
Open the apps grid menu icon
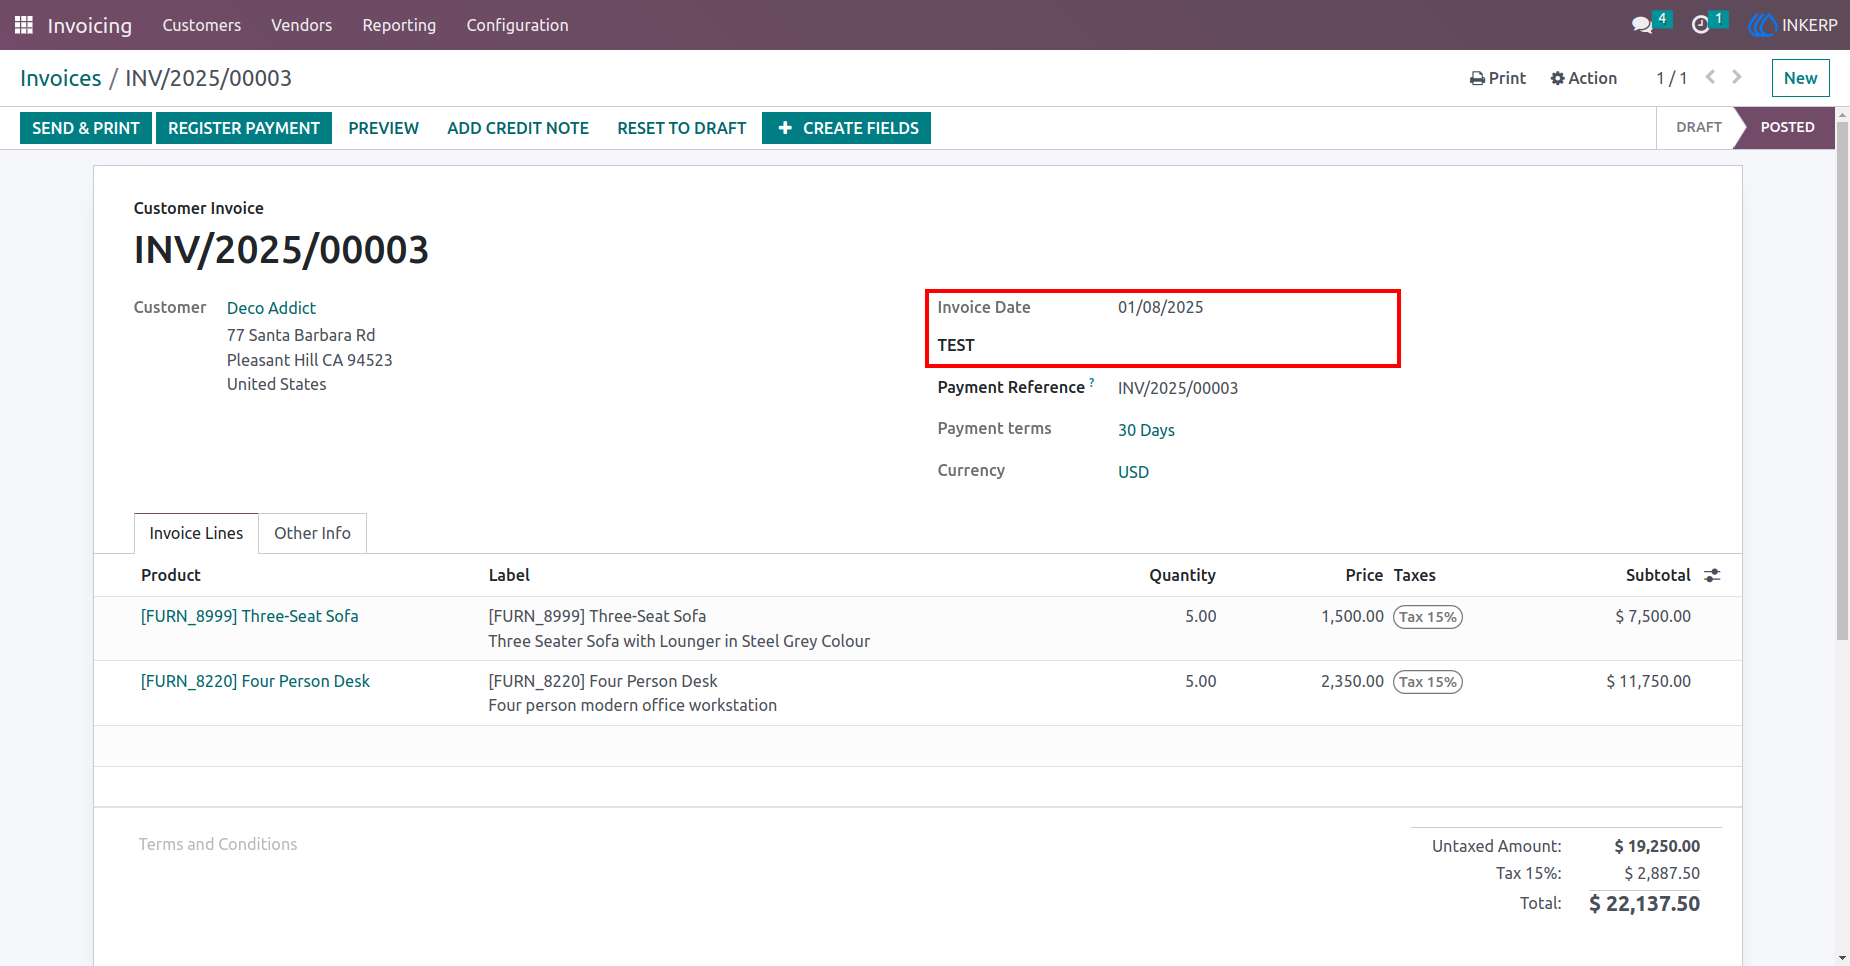coord(24,25)
